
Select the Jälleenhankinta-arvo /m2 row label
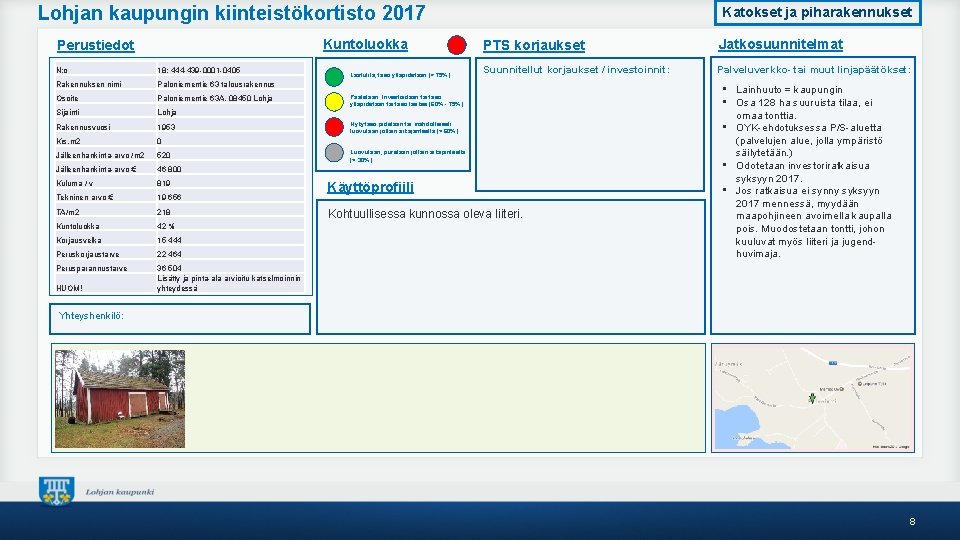point(100,155)
